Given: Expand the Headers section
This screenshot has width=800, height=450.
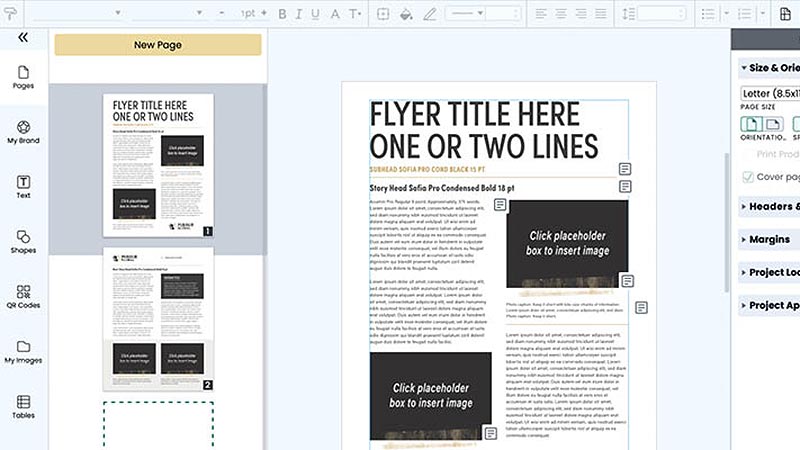Looking at the screenshot, I should pyautogui.click(x=769, y=207).
